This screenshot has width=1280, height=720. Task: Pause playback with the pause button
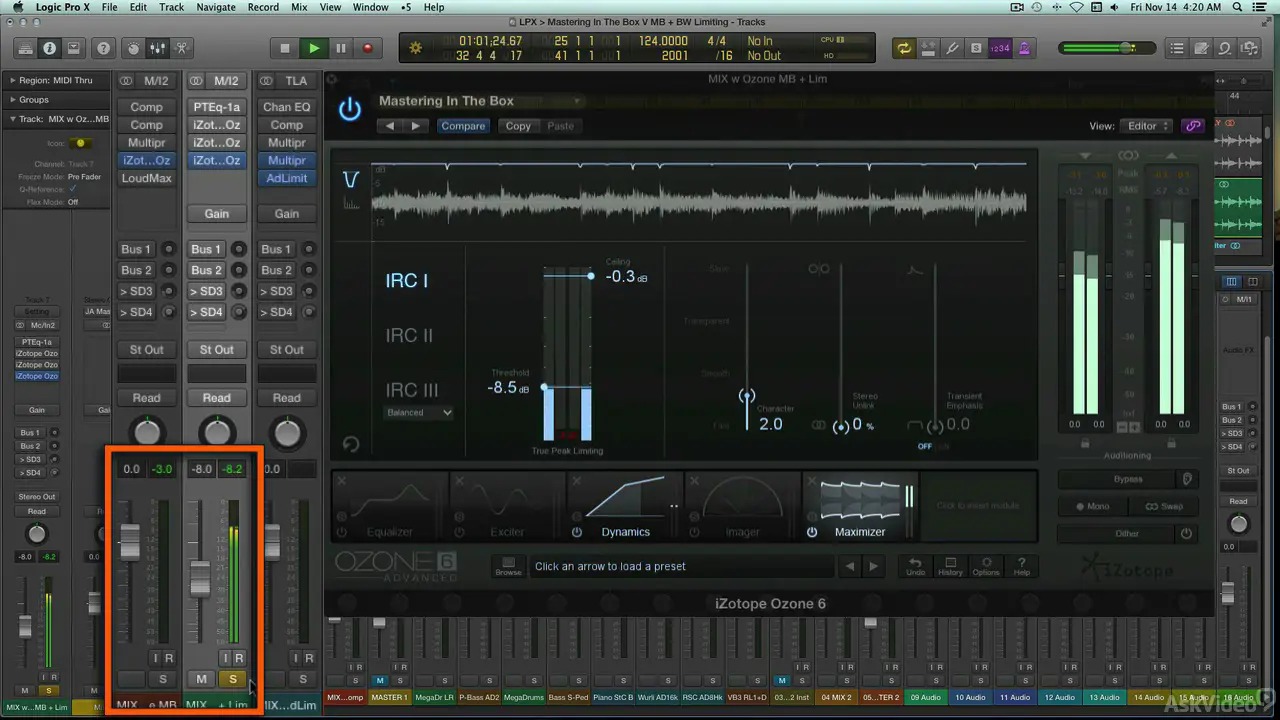pyautogui.click(x=340, y=48)
